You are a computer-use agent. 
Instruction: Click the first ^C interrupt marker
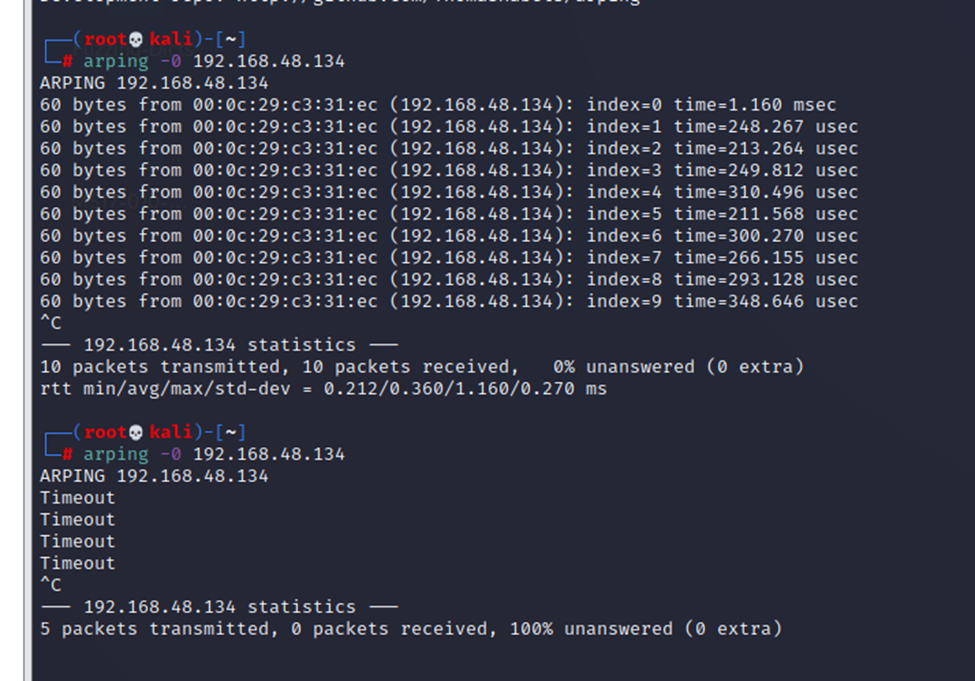[x=51, y=323]
